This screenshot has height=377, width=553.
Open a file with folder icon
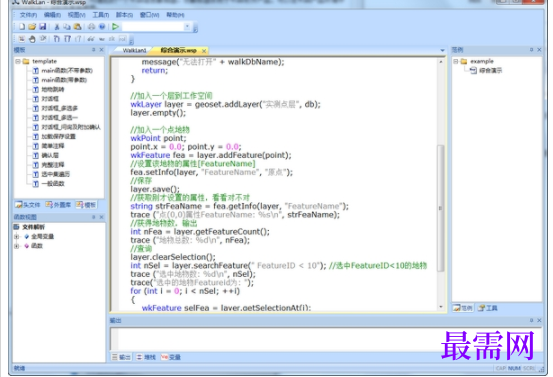click(32, 26)
